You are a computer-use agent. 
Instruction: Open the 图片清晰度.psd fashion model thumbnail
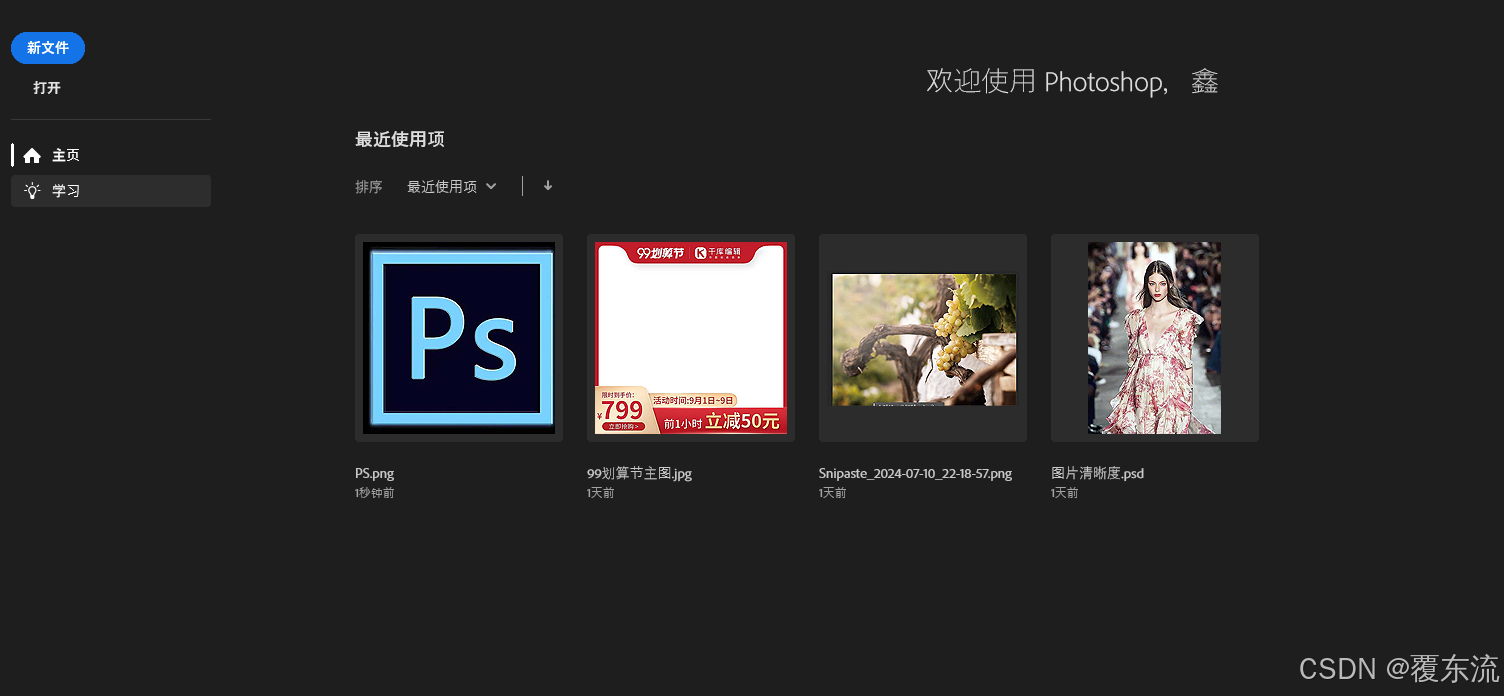pos(1155,338)
